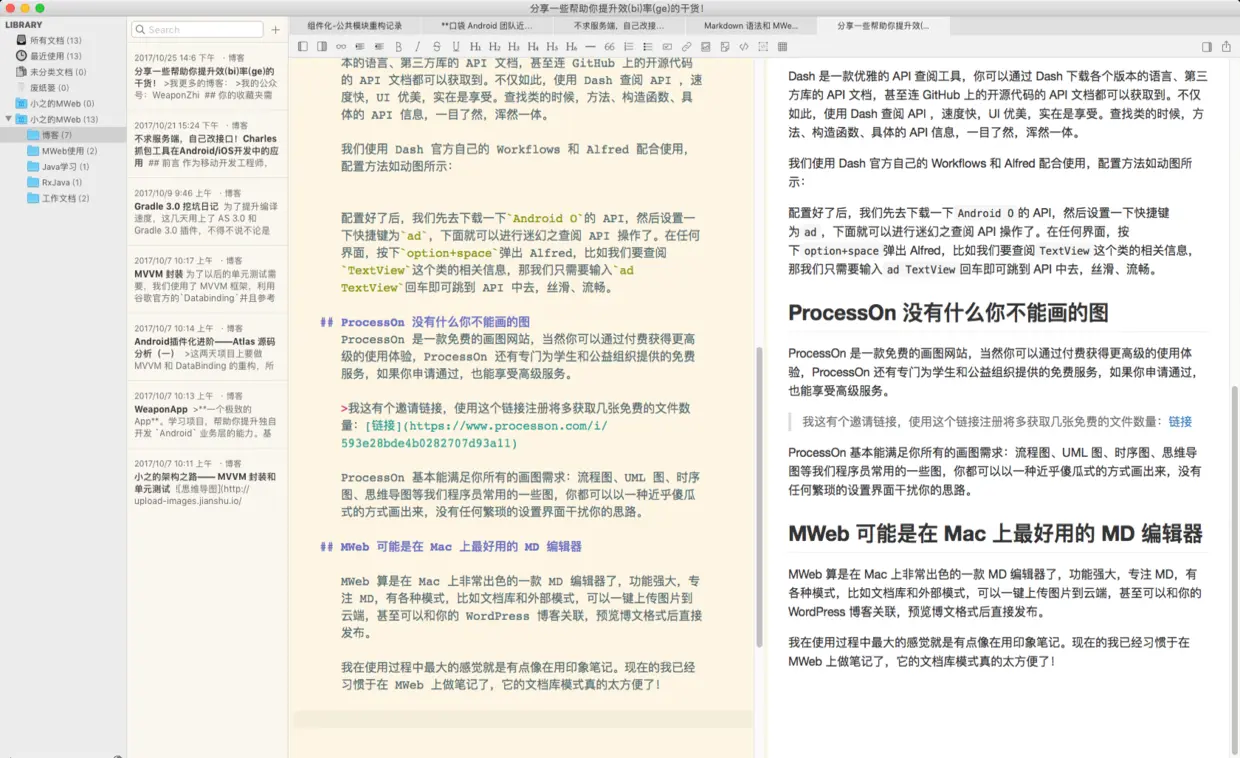Apply bold formatting with B icon
Screen dimensions: 1240x758
tap(398, 46)
